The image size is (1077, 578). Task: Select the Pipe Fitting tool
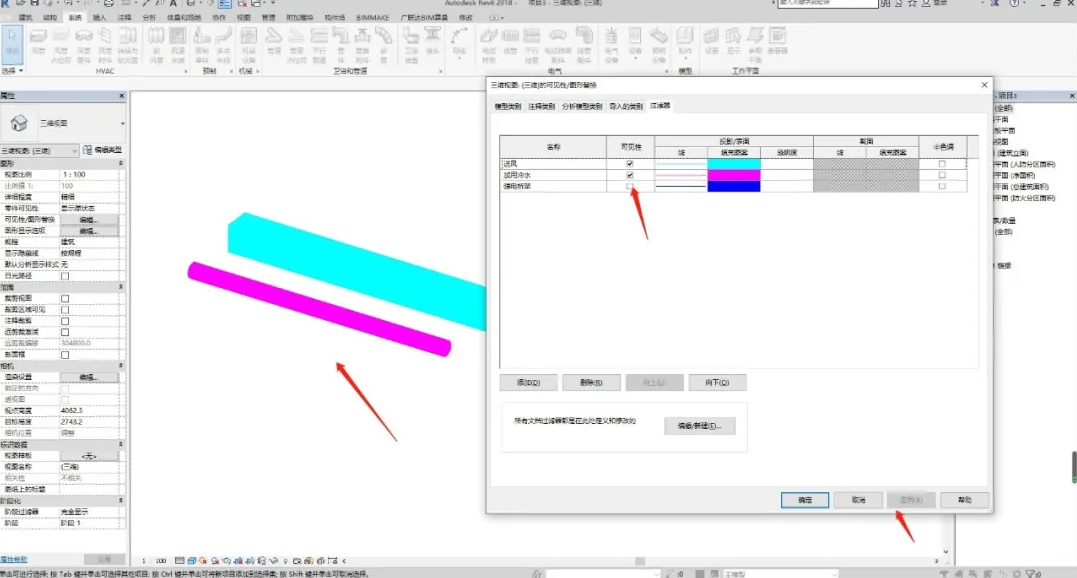click(x=341, y=45)
